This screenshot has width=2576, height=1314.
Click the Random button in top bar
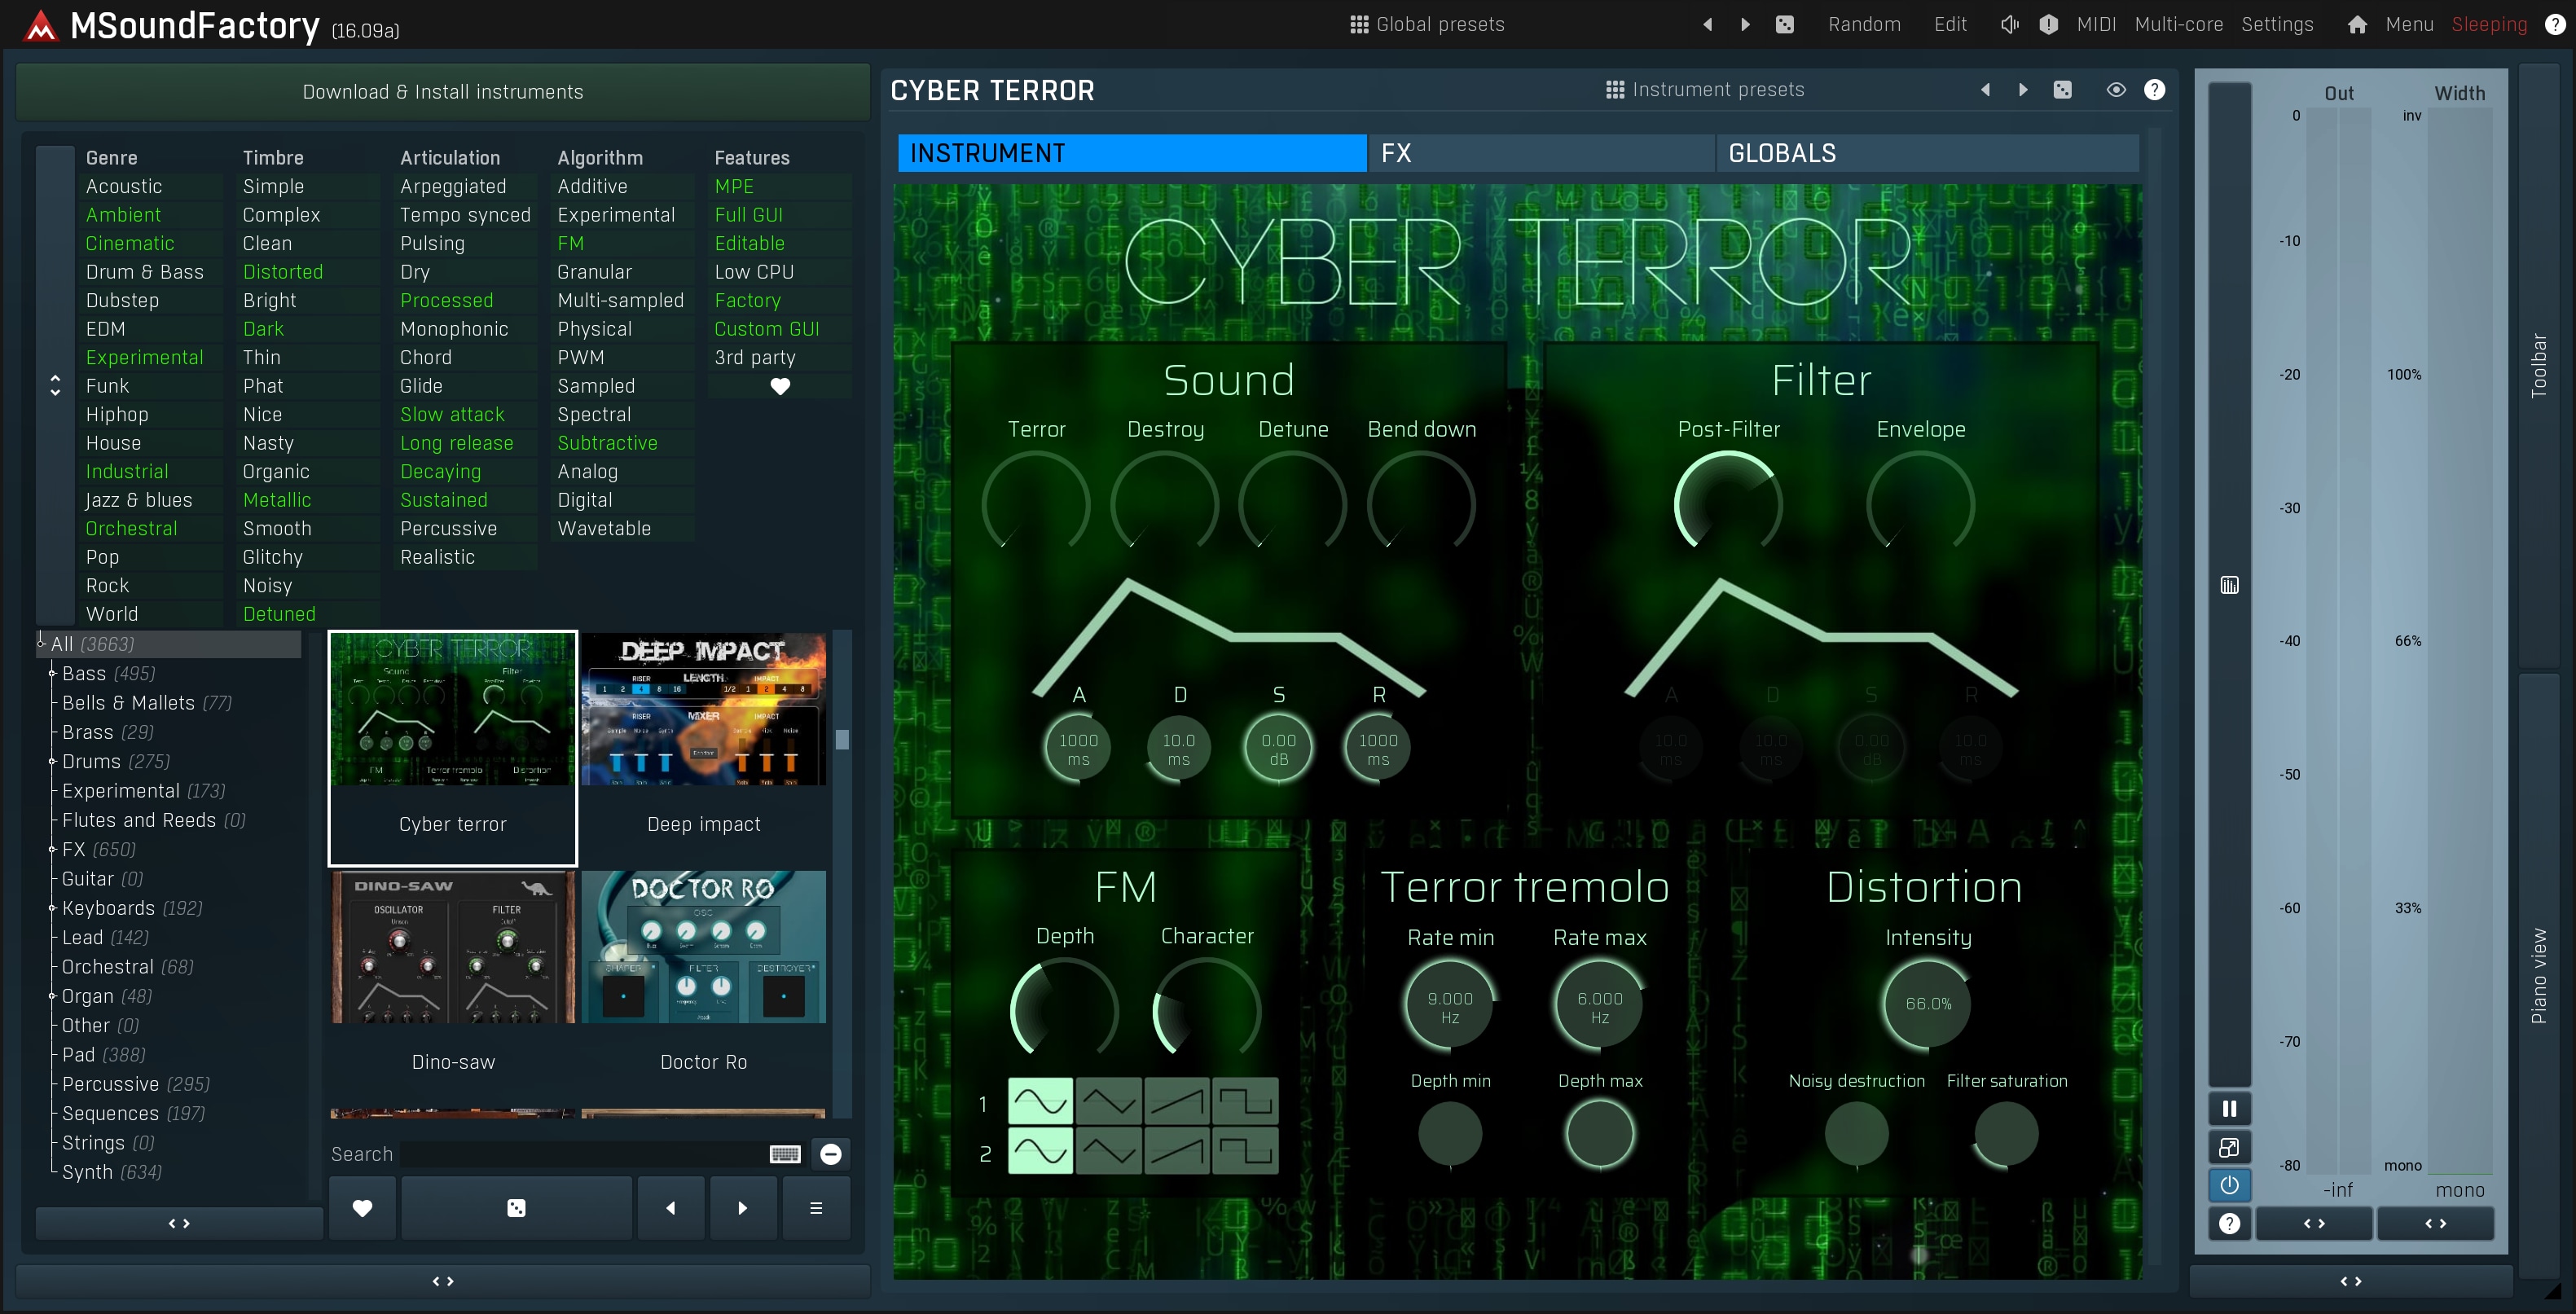tap(1864, 24)
